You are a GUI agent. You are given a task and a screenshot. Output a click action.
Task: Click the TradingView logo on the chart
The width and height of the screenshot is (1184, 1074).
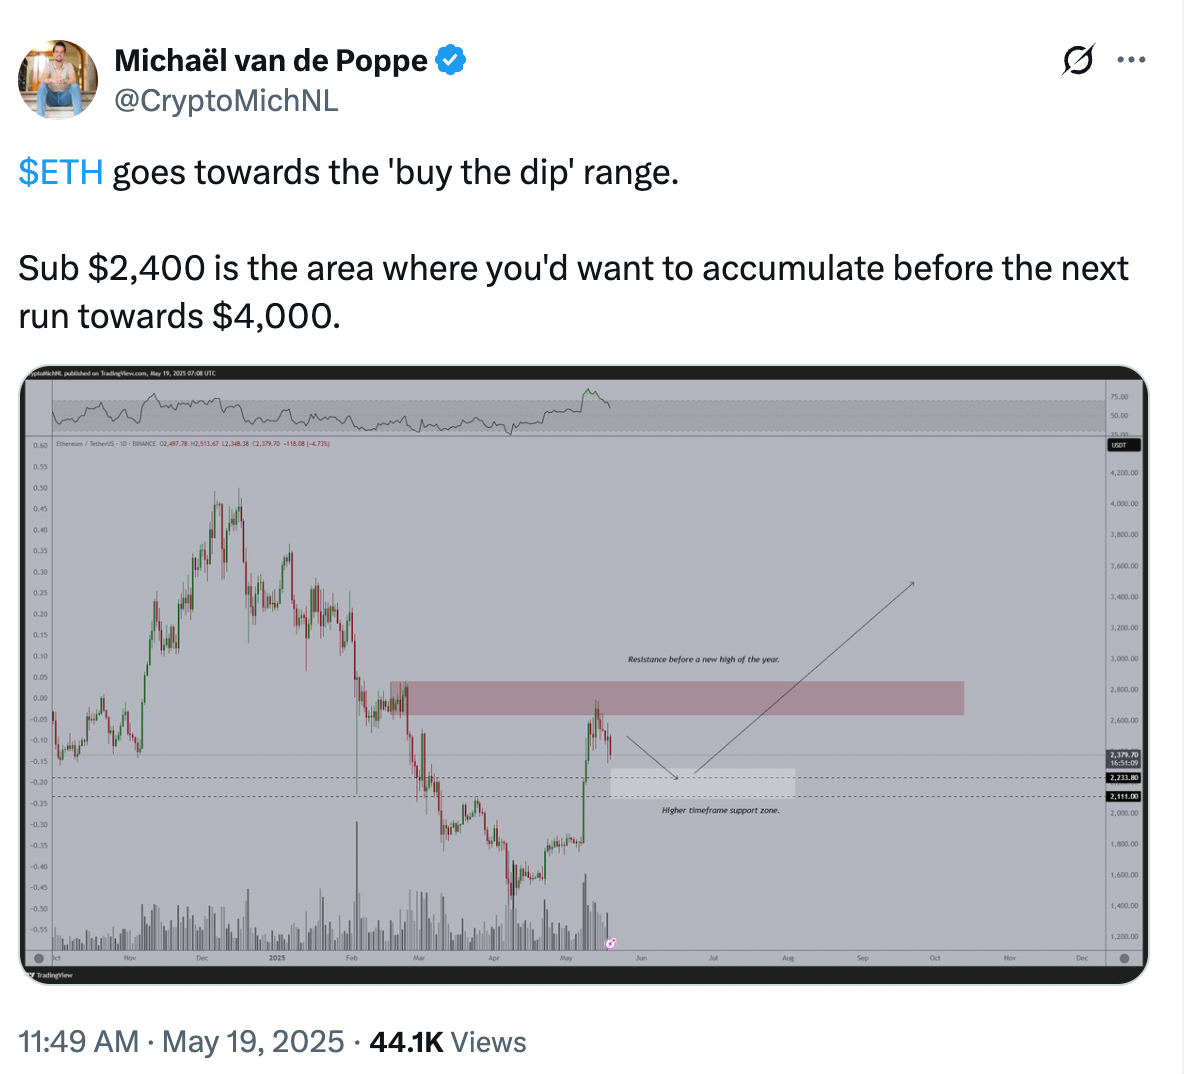52,974
